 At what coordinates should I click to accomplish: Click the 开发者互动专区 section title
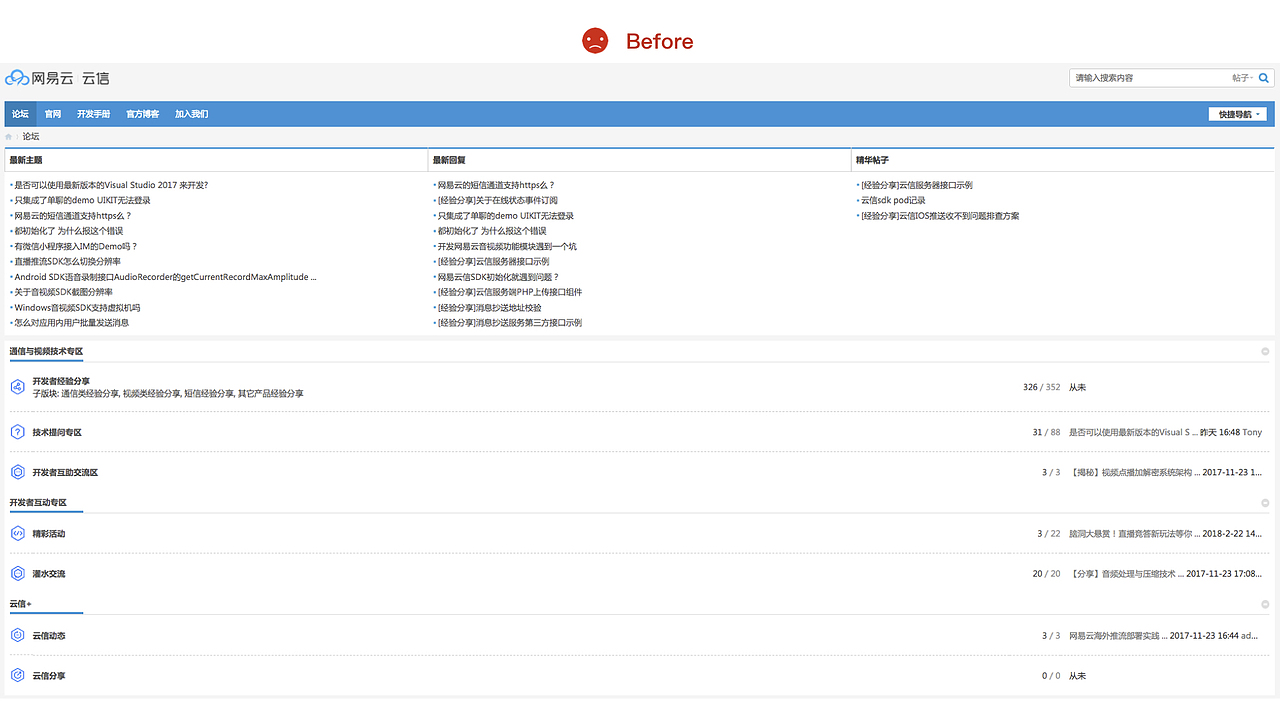coord(38,502)
